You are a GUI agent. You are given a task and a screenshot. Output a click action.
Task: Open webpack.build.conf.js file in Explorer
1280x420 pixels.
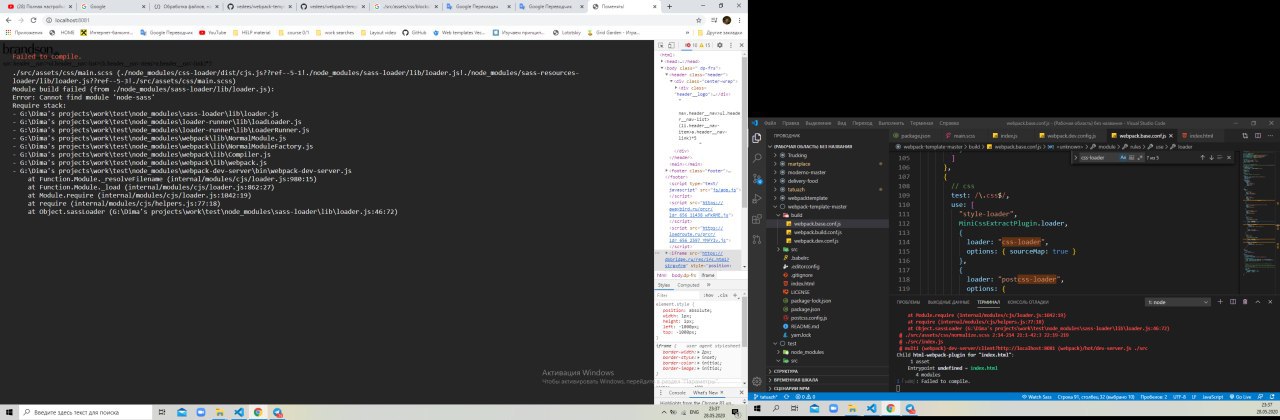[820, 232]
